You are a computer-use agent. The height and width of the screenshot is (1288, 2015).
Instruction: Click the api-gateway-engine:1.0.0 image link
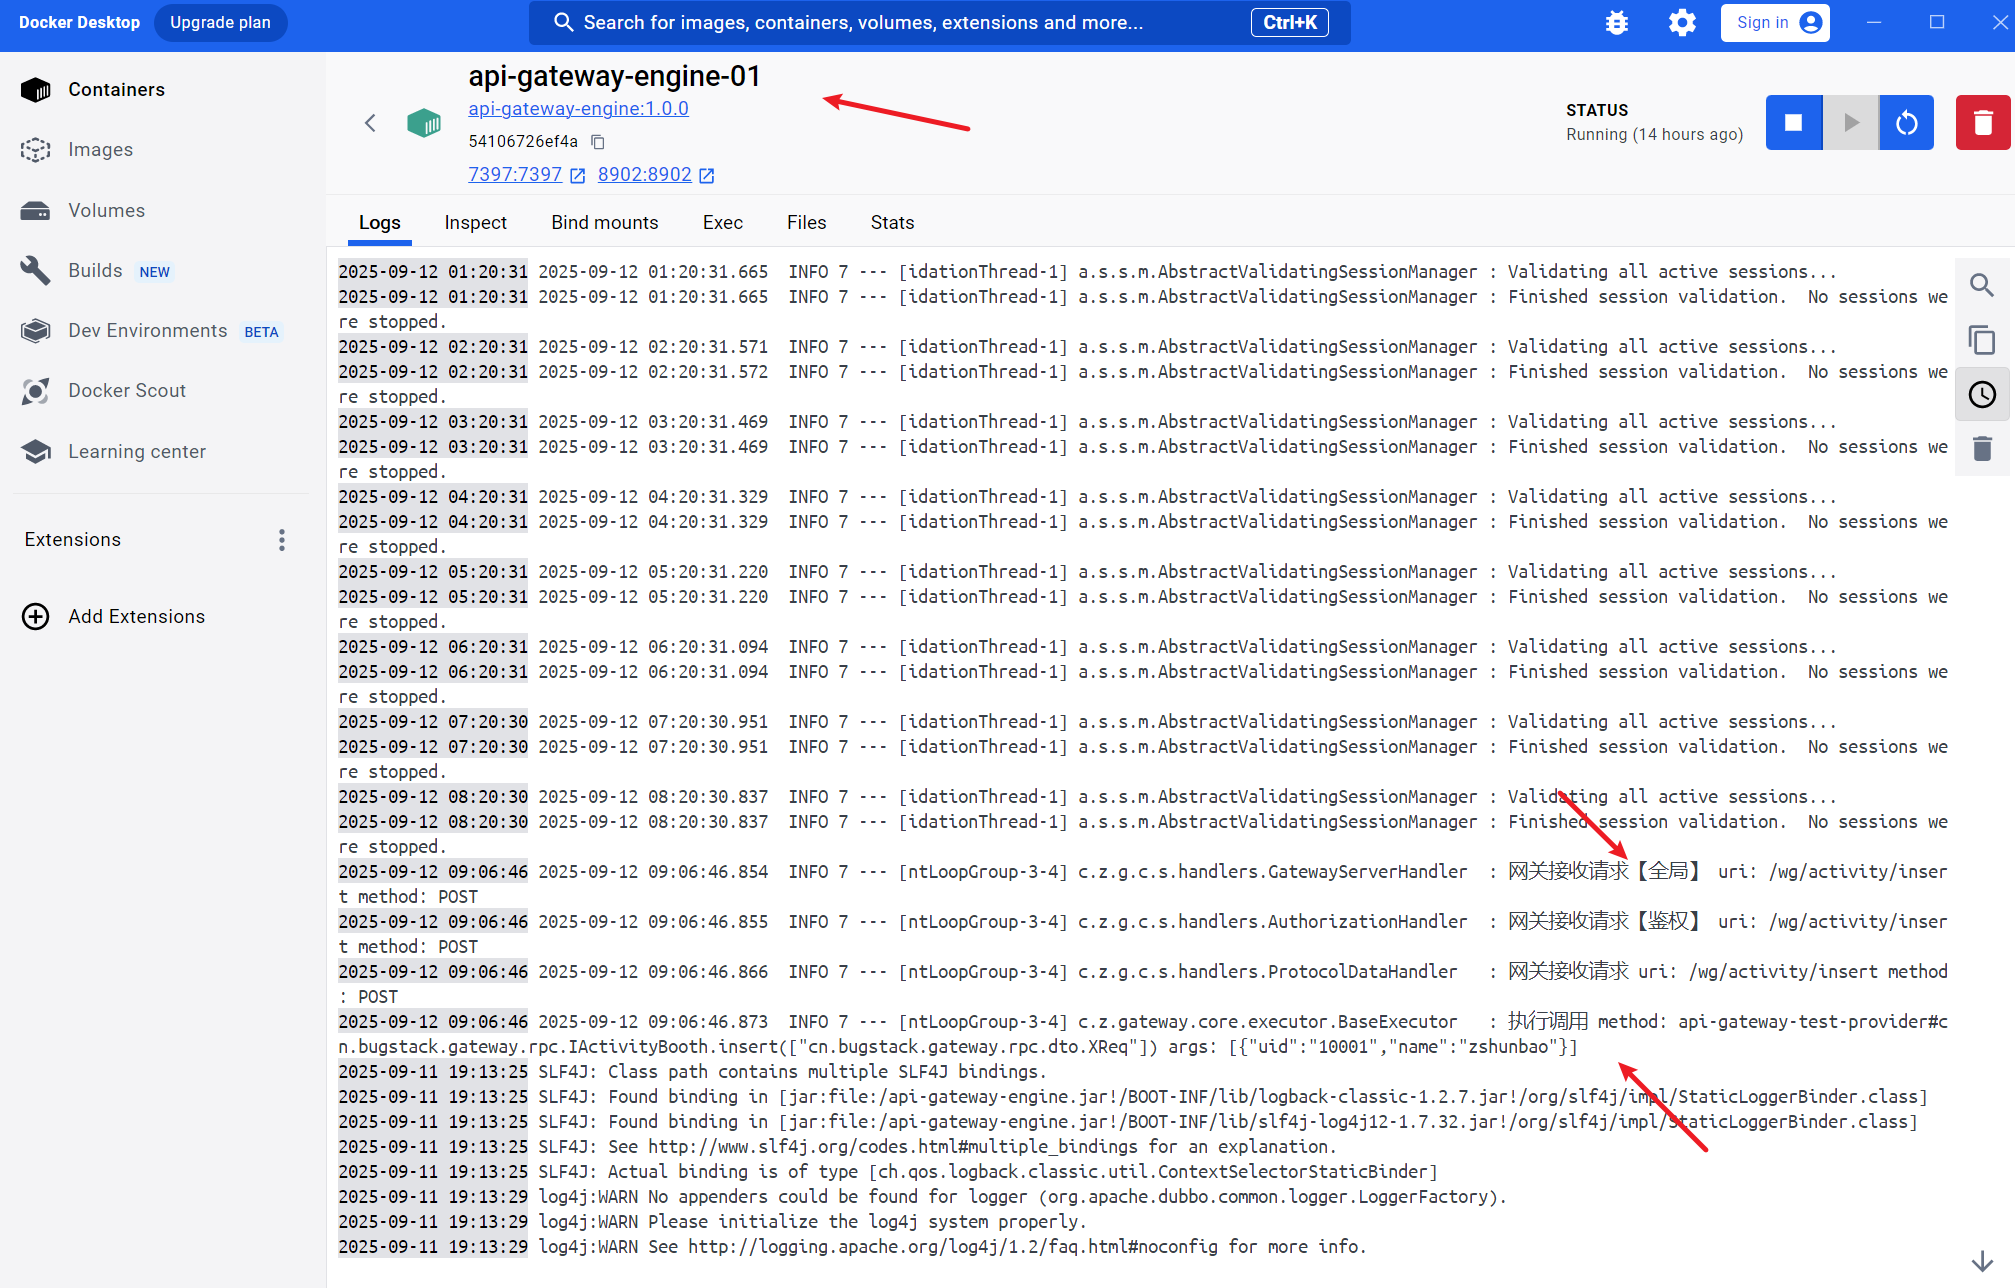point(578,109)
